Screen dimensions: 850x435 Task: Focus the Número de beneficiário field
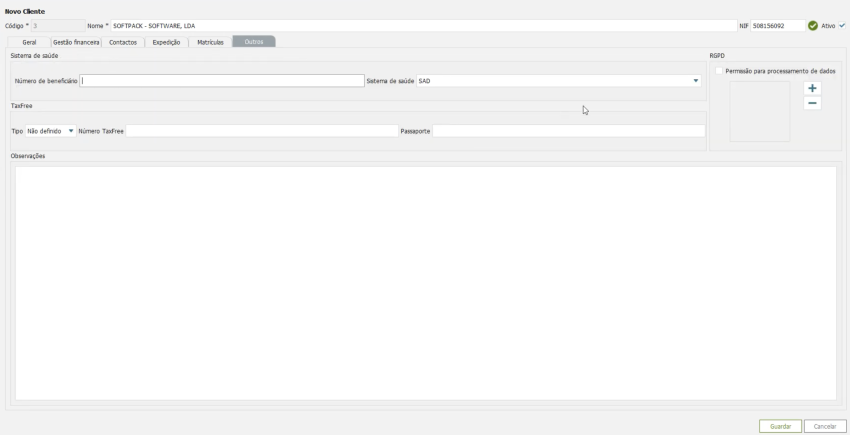point(222,81)
